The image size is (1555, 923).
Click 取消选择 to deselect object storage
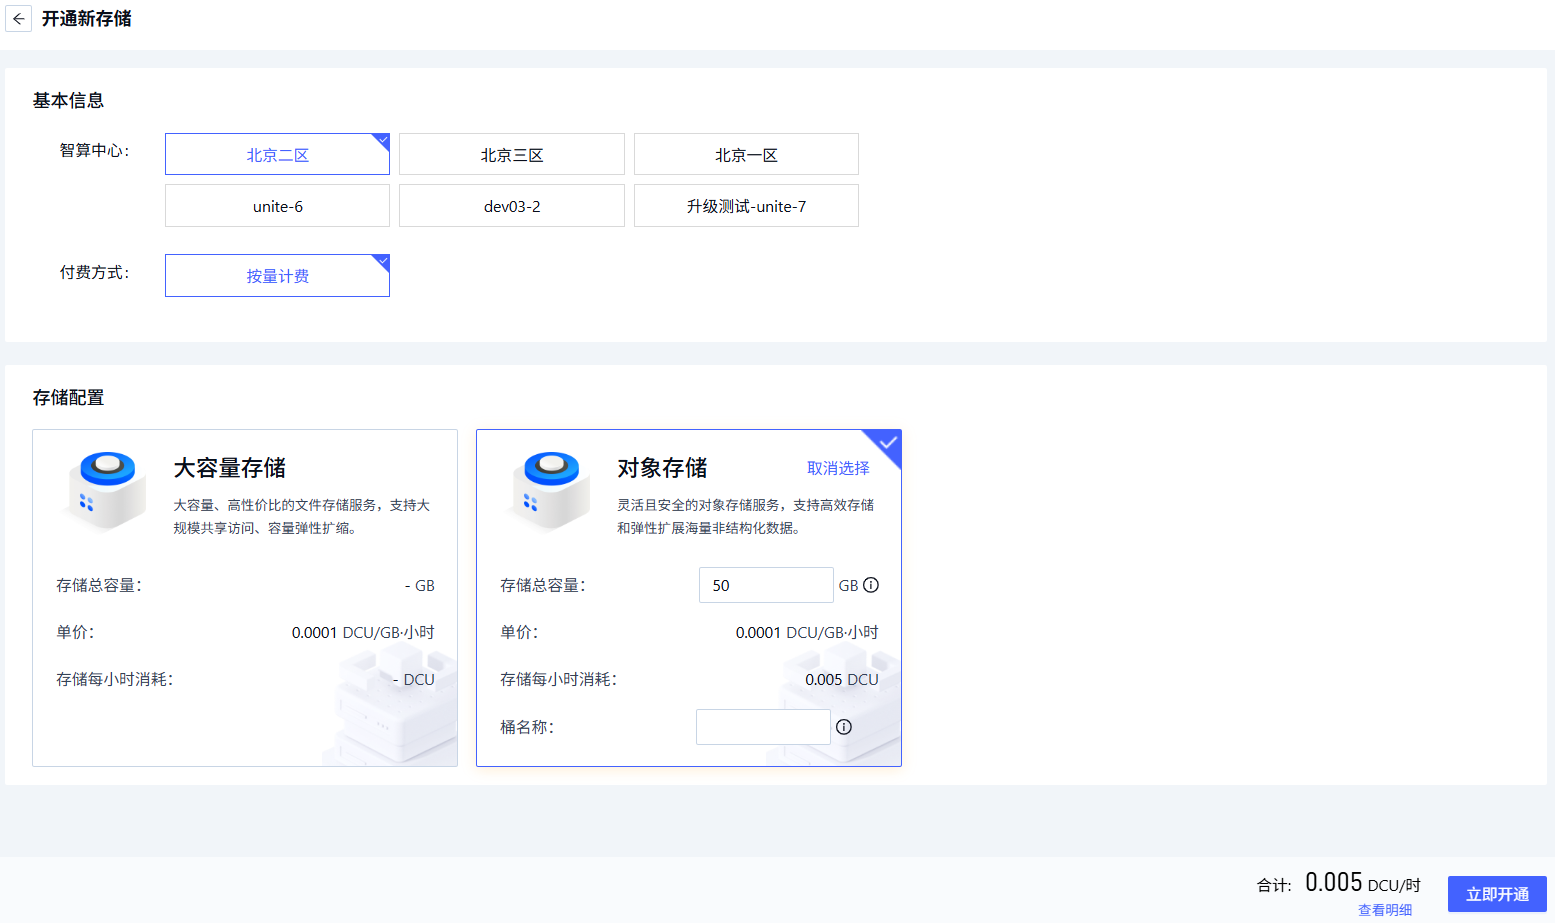point(838,468)
